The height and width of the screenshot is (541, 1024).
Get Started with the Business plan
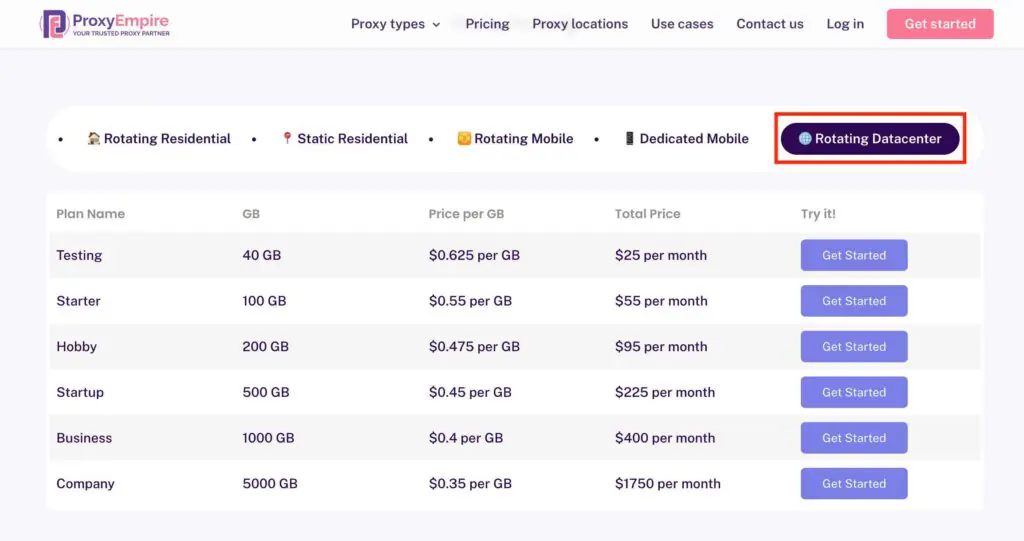point(854,438)
